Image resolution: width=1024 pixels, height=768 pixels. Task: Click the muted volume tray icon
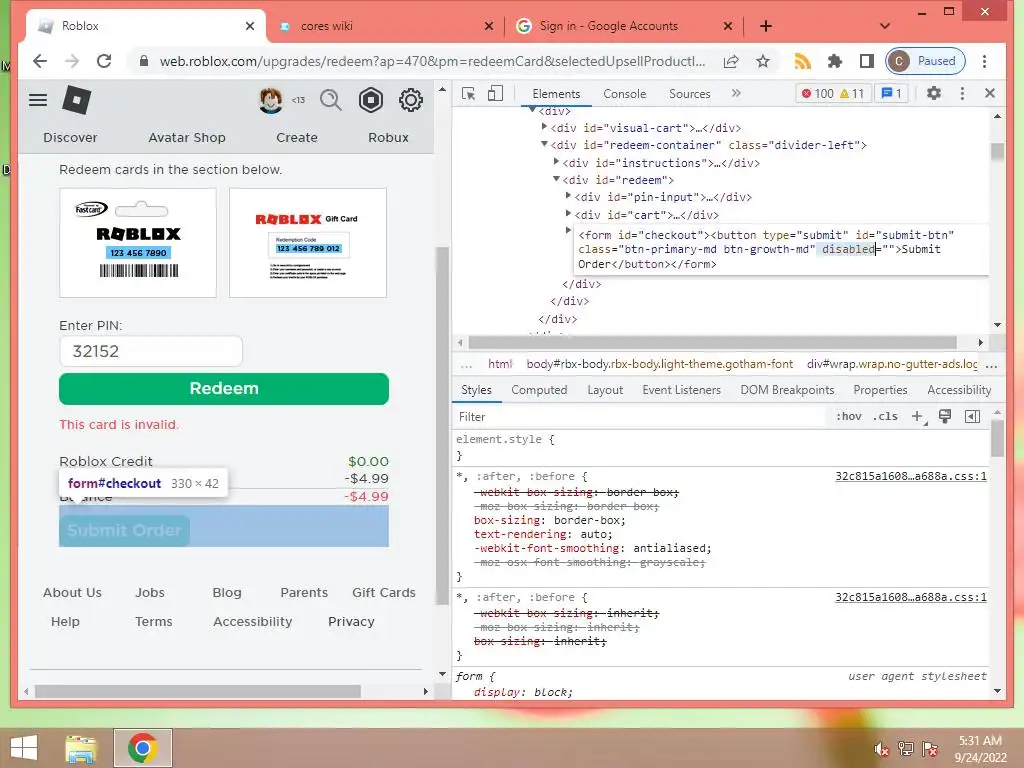(x=882, y=749)
